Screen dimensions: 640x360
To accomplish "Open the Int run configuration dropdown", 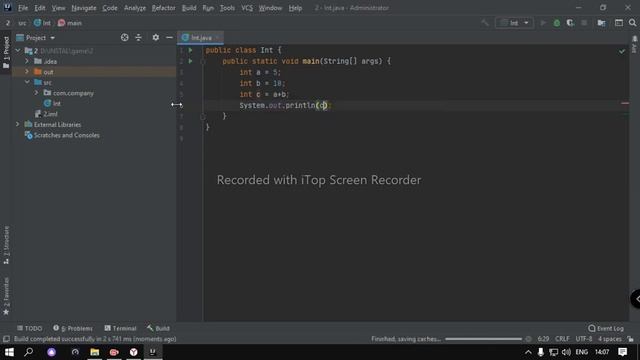I will pos(514,23).
